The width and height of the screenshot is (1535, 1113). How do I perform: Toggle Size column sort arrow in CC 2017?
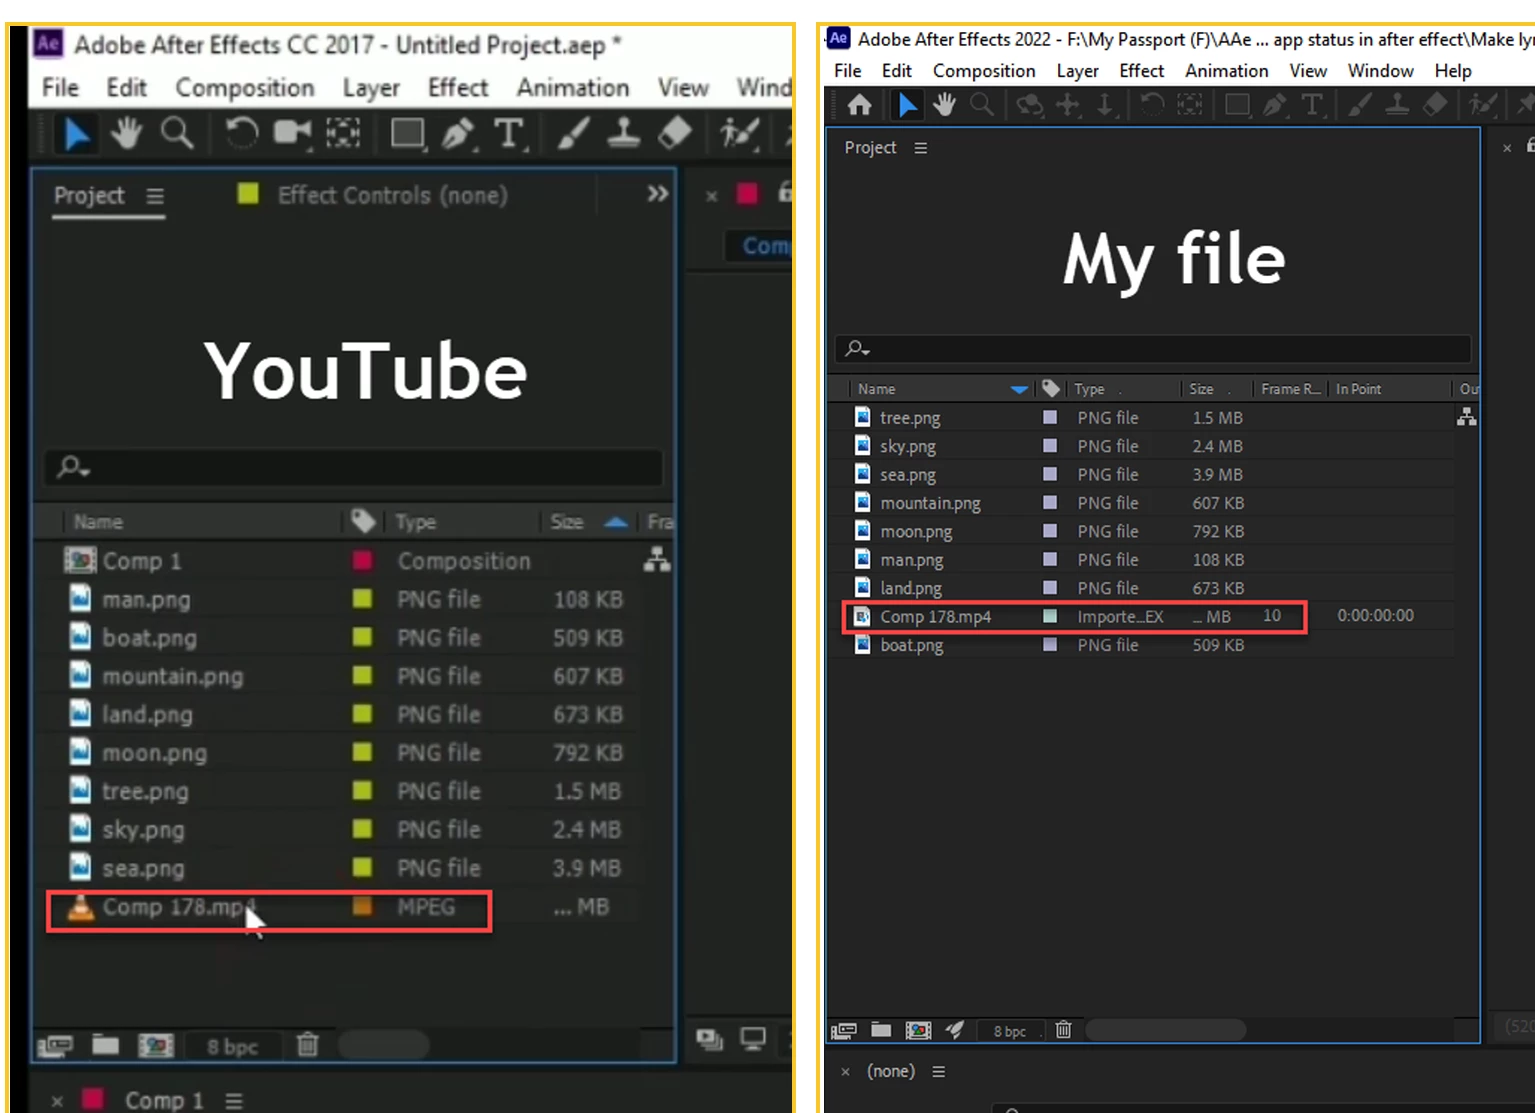tap(616, 522)
